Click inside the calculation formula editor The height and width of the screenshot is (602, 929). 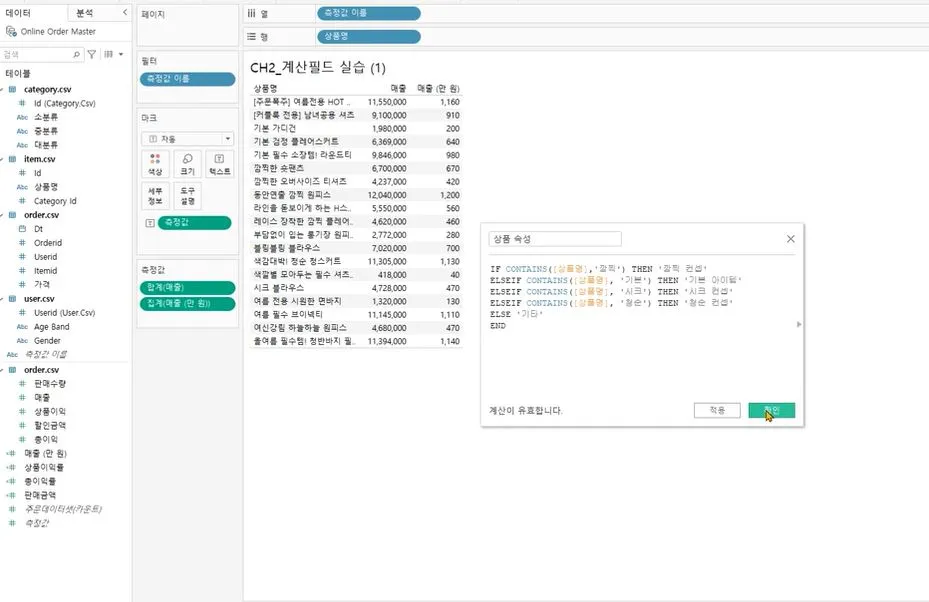point(642,327)
